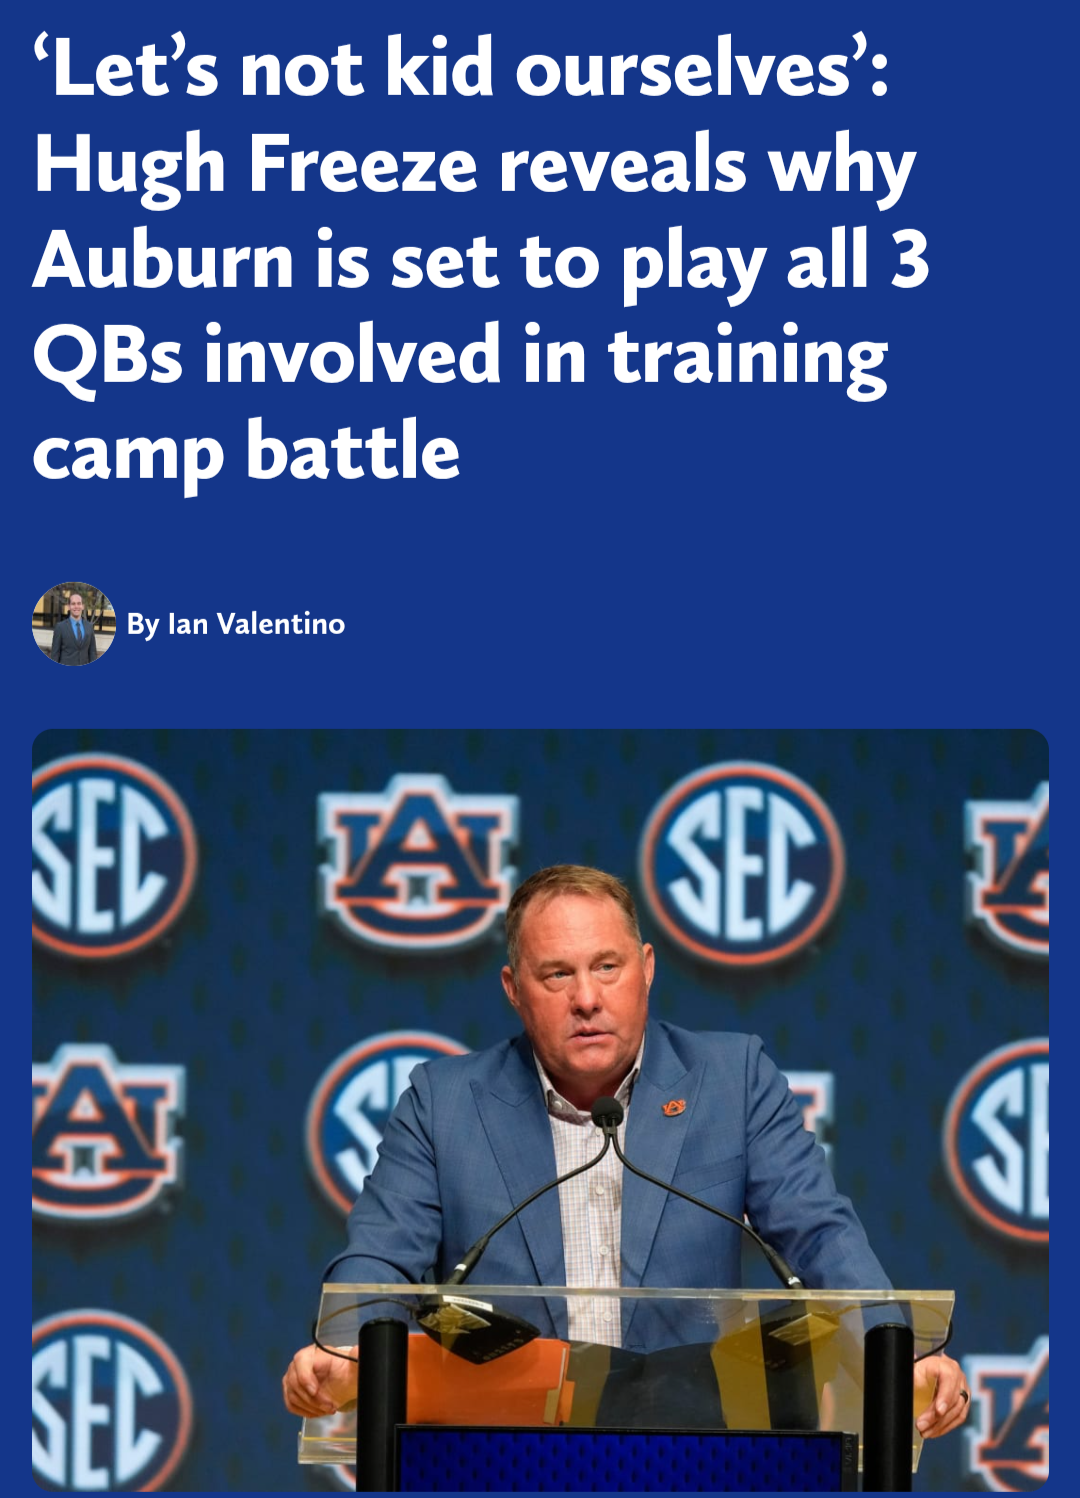Viewport: 1080px width, 1498px height.
Task: Click 'camp battle' at the headline's end
Action: (x=246, y=453)
